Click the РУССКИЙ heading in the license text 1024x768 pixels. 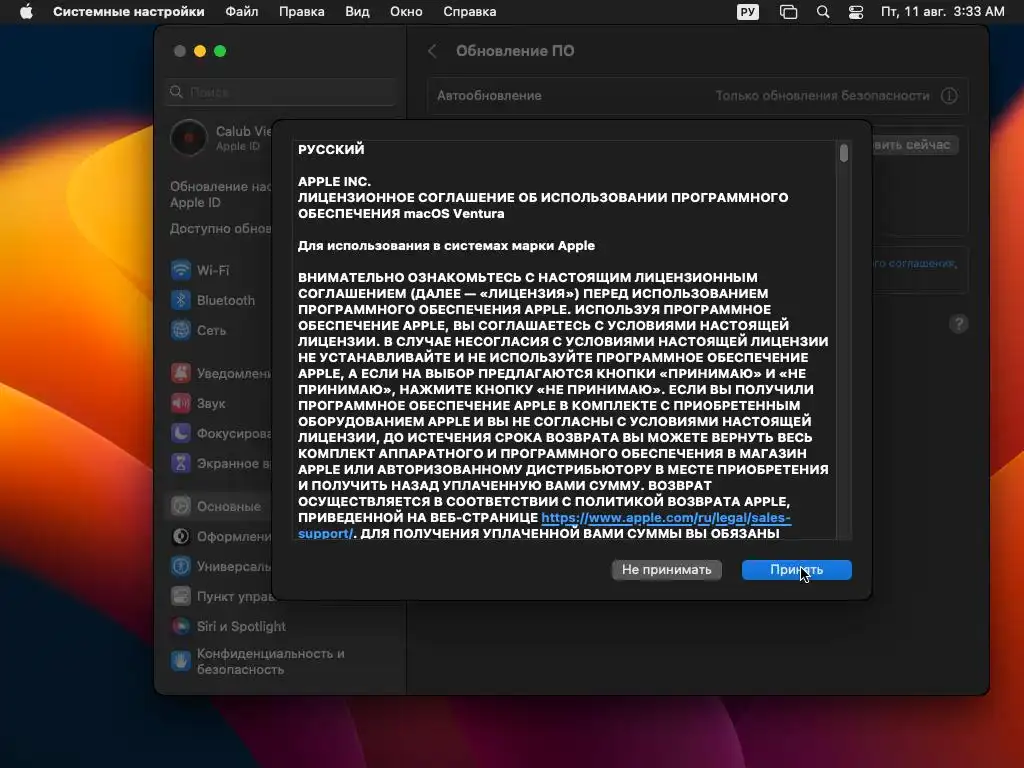331,150
